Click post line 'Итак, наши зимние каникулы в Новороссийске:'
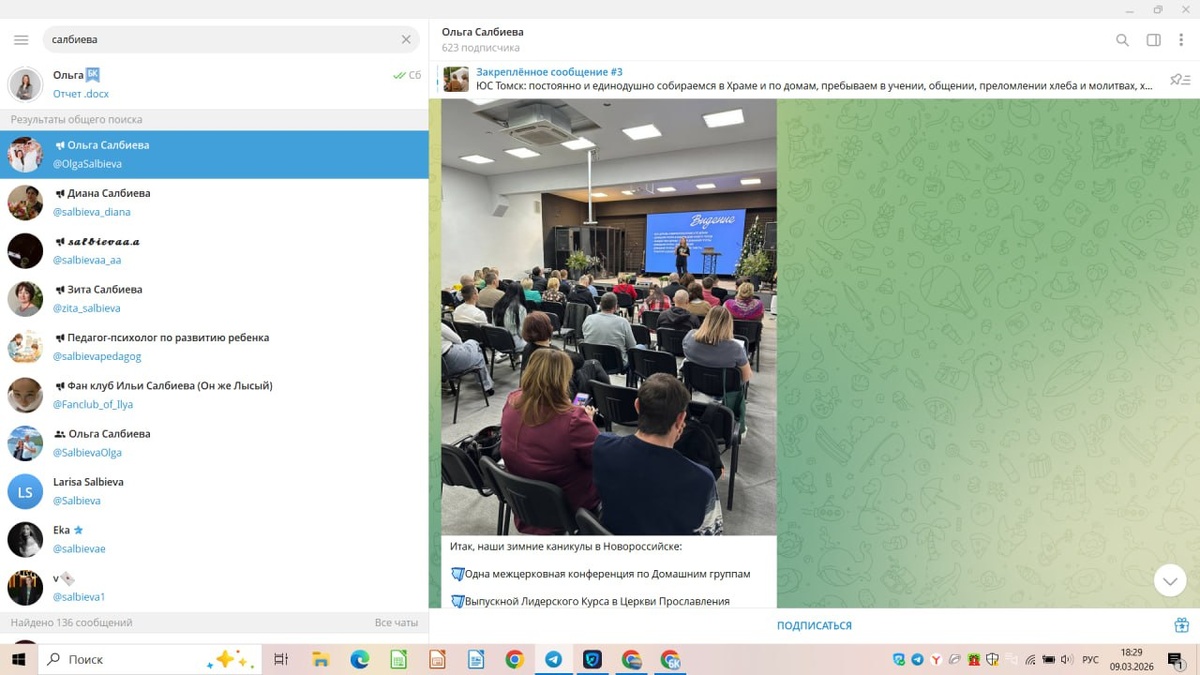The width and height of the screenshot is (1200, 675). 566,547
